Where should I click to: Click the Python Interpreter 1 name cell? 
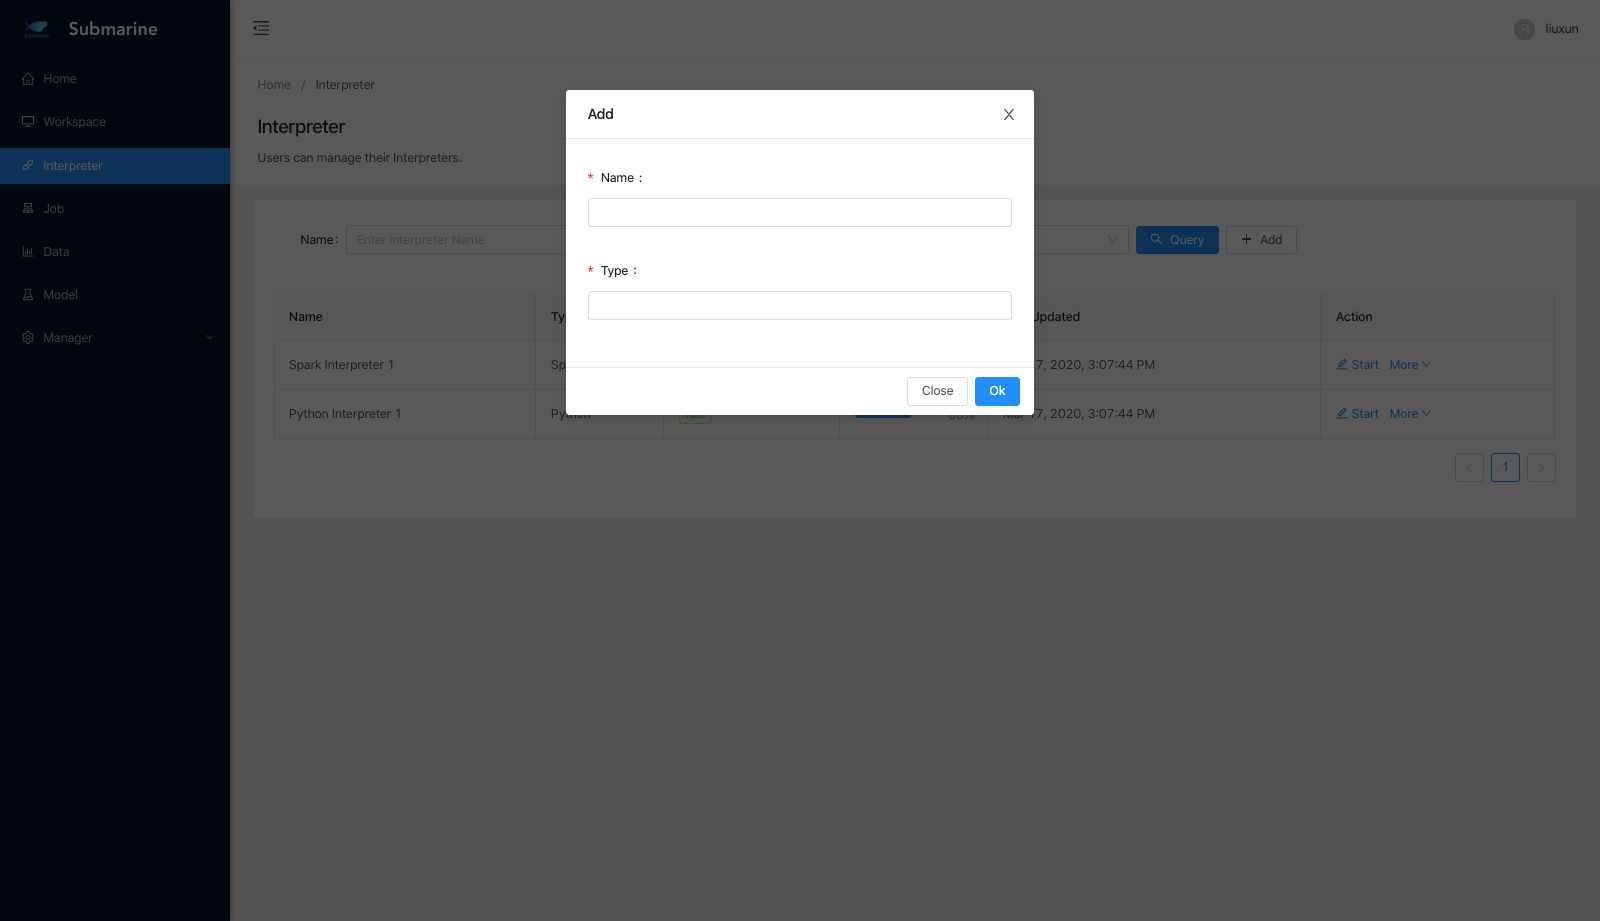[x=405, y=414]
